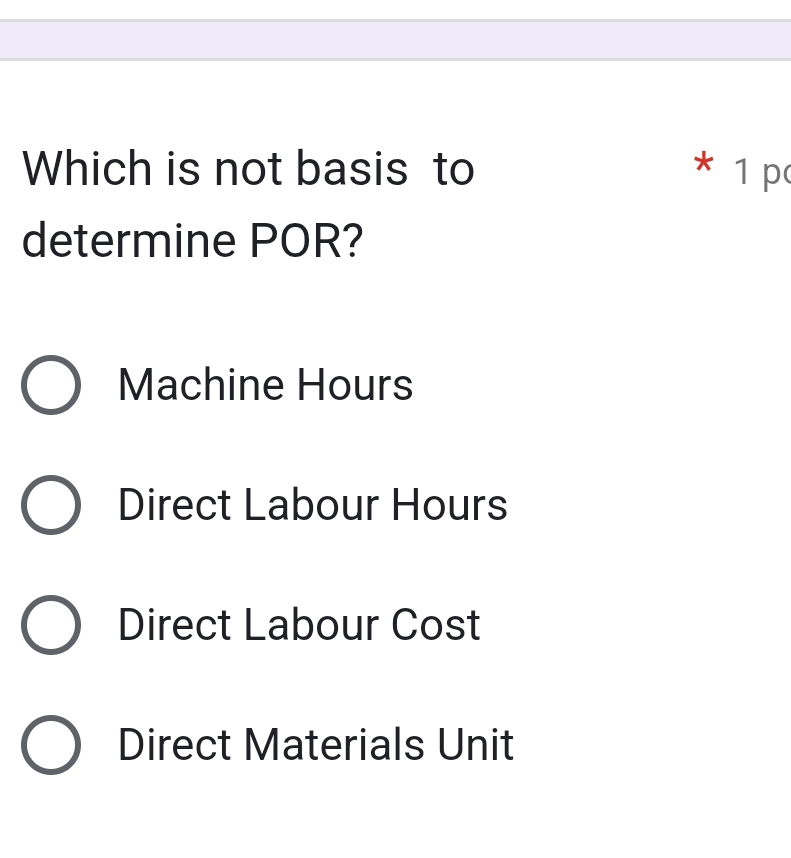Click the lavender header band at top

pyautogui.click(x=395, y=40)
